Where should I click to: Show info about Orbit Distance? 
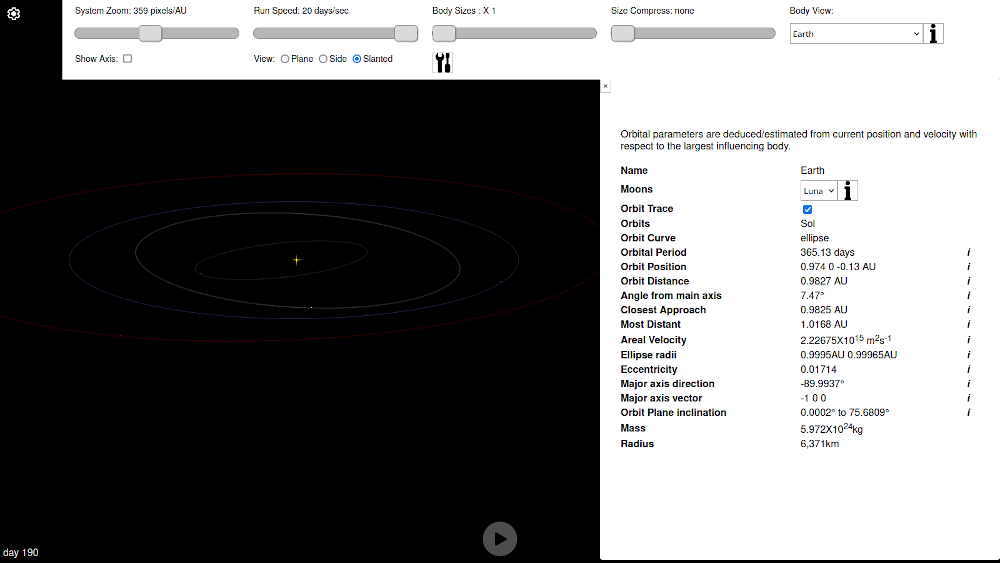point(968,281)
